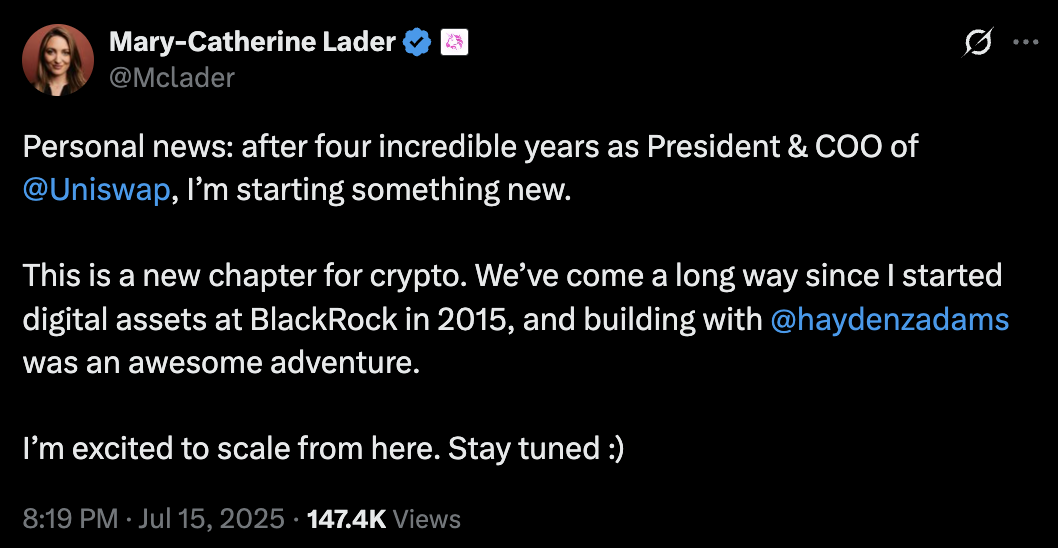Image resolution: width=1058 pixels, height=548 pixels.
Task: Open the Grok explain-this-post icon
Action: [x=978, y=42]
